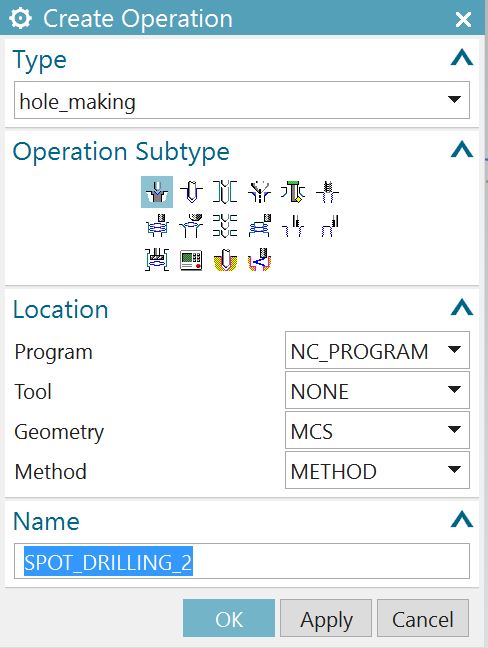Image resolution: width=488 pixels, height=648 pixels.
Task: Collapse the Type section
Action: point(462,58)
